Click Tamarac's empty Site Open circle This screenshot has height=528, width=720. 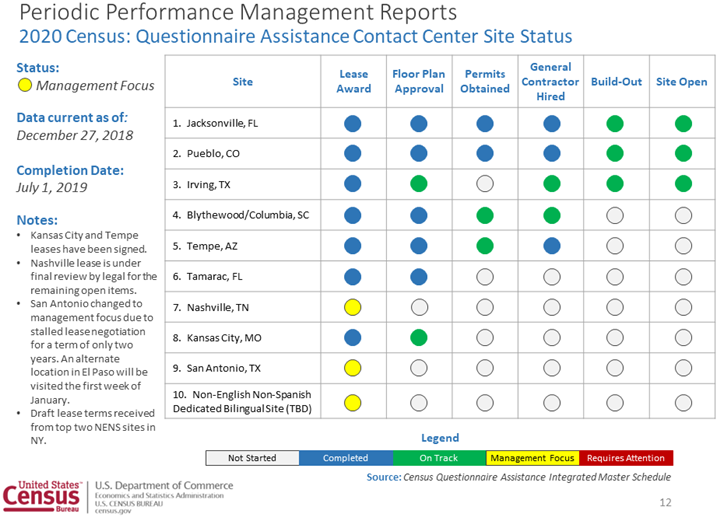click(x=683, y=276)
